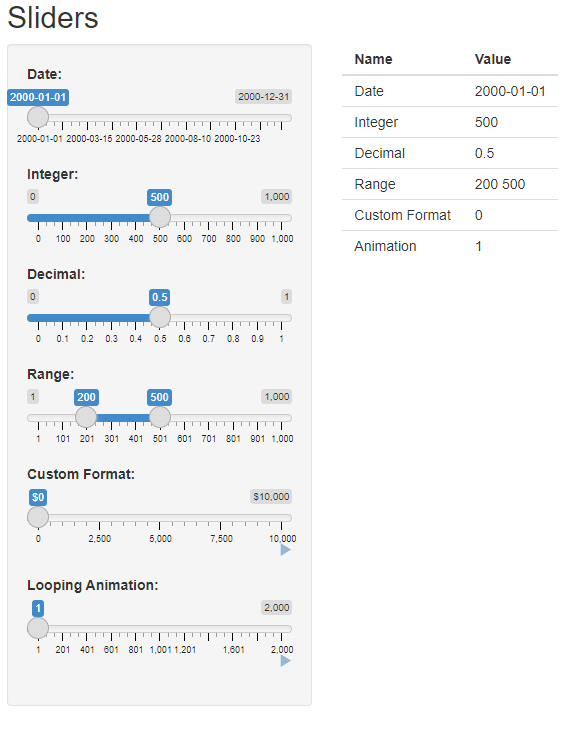Click the Name column header in table

coord(373,59)
